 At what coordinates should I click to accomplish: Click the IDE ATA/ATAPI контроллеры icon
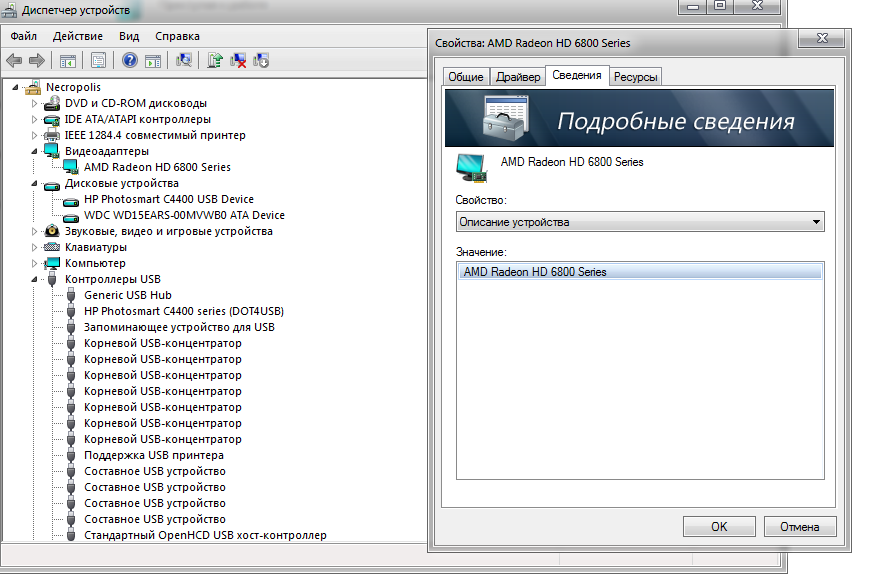[x=52, y=119]
